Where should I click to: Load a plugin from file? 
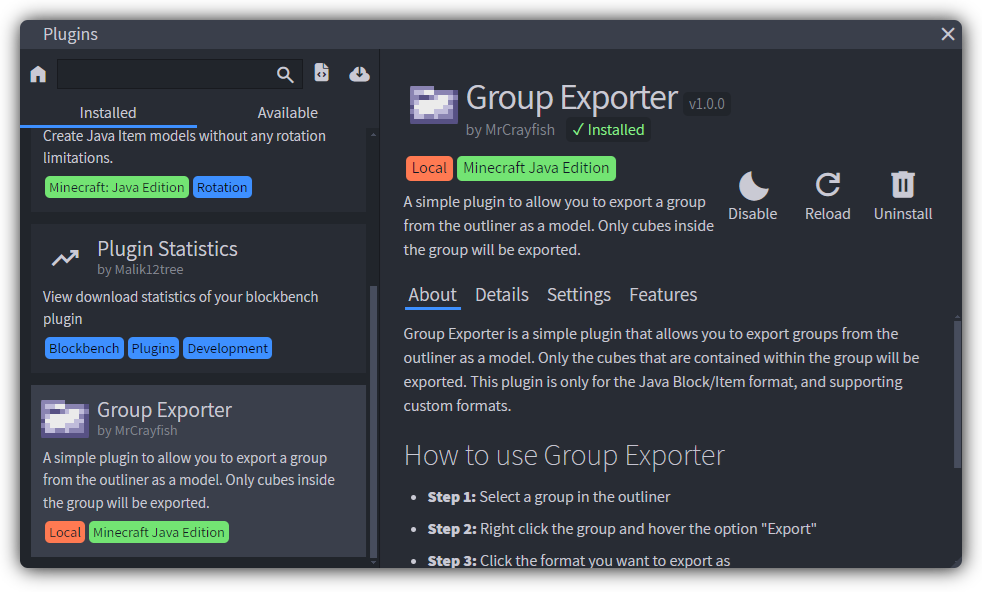pyautogui.click(x=321, y=73)
